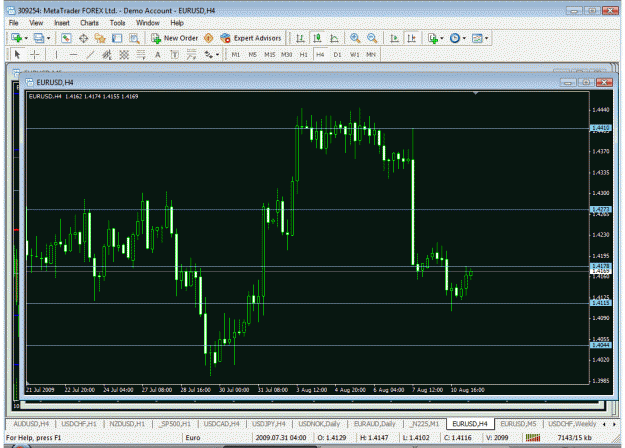Select the Andrews Pitchfork lines tool
Viewport: 625px width, 448px height.
click(x=192, y=55)
